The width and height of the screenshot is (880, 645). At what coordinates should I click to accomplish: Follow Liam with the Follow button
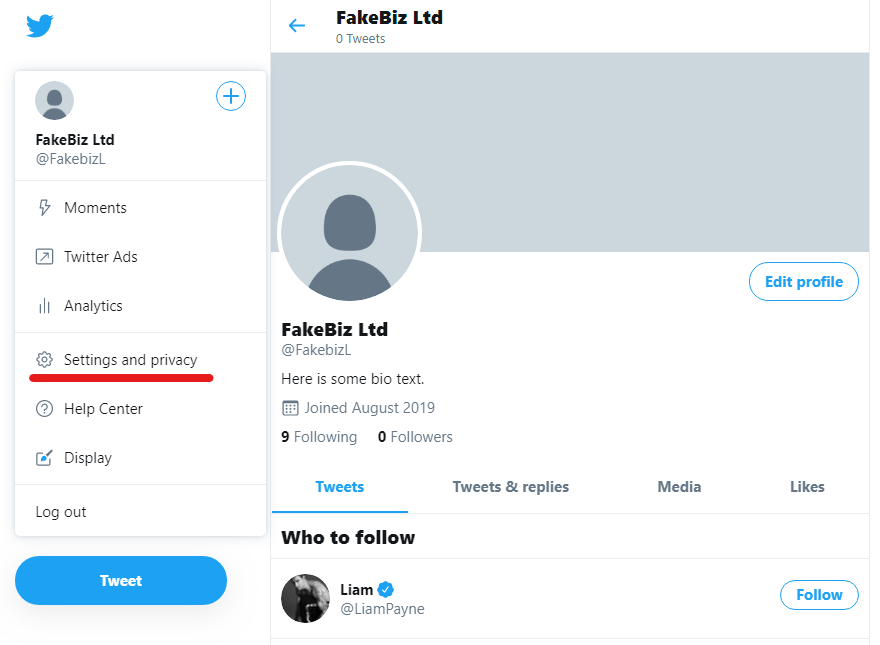coord(819,594)
